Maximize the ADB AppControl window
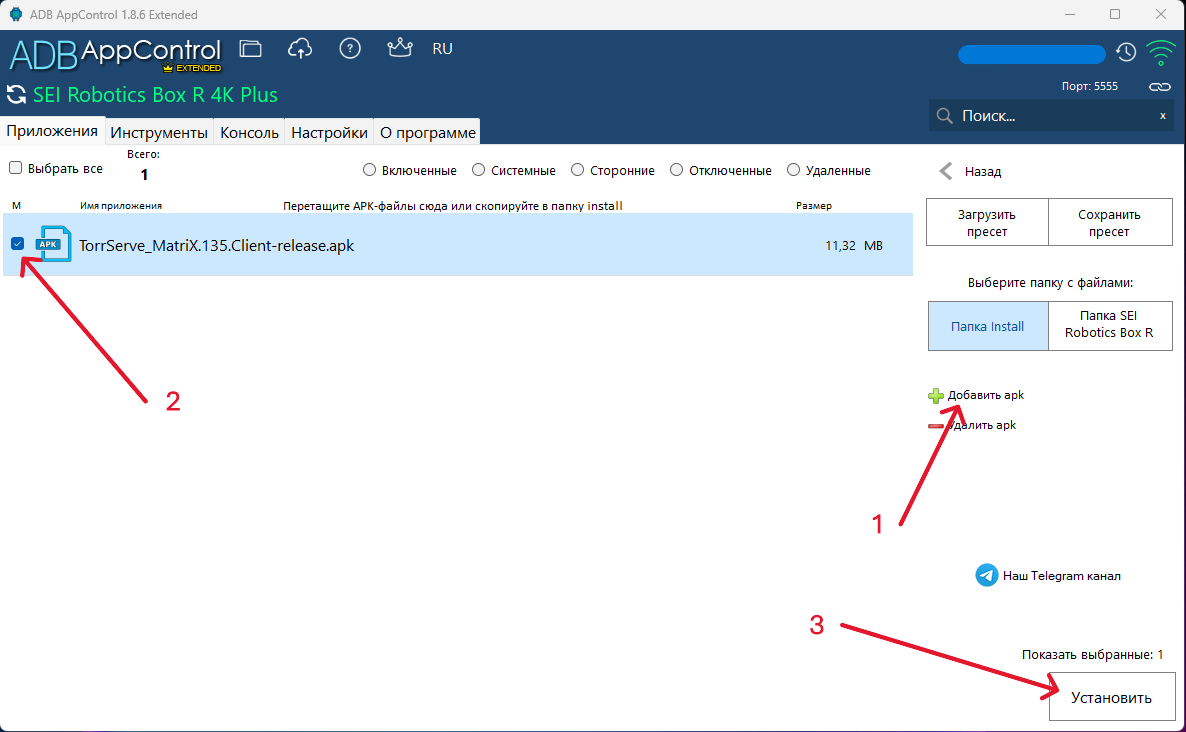The image size is (1186, 732). 1115,14
